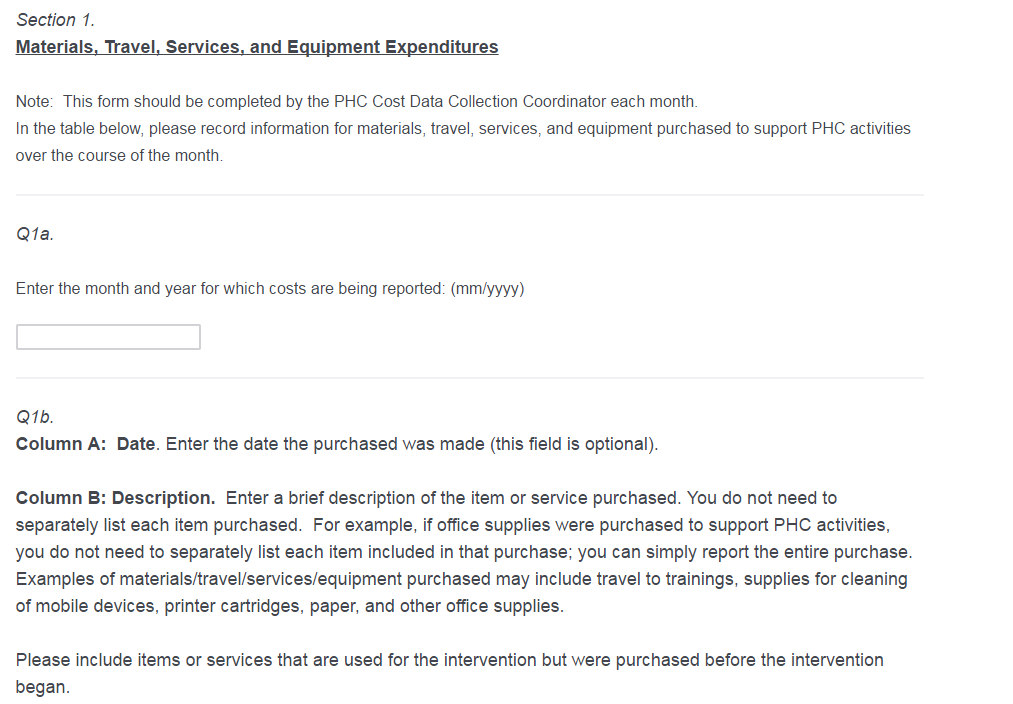Click the horizontal divider above Q1b
Image resolution: width=1013 pixels, height=704 pixels.
tap(470, 378)
